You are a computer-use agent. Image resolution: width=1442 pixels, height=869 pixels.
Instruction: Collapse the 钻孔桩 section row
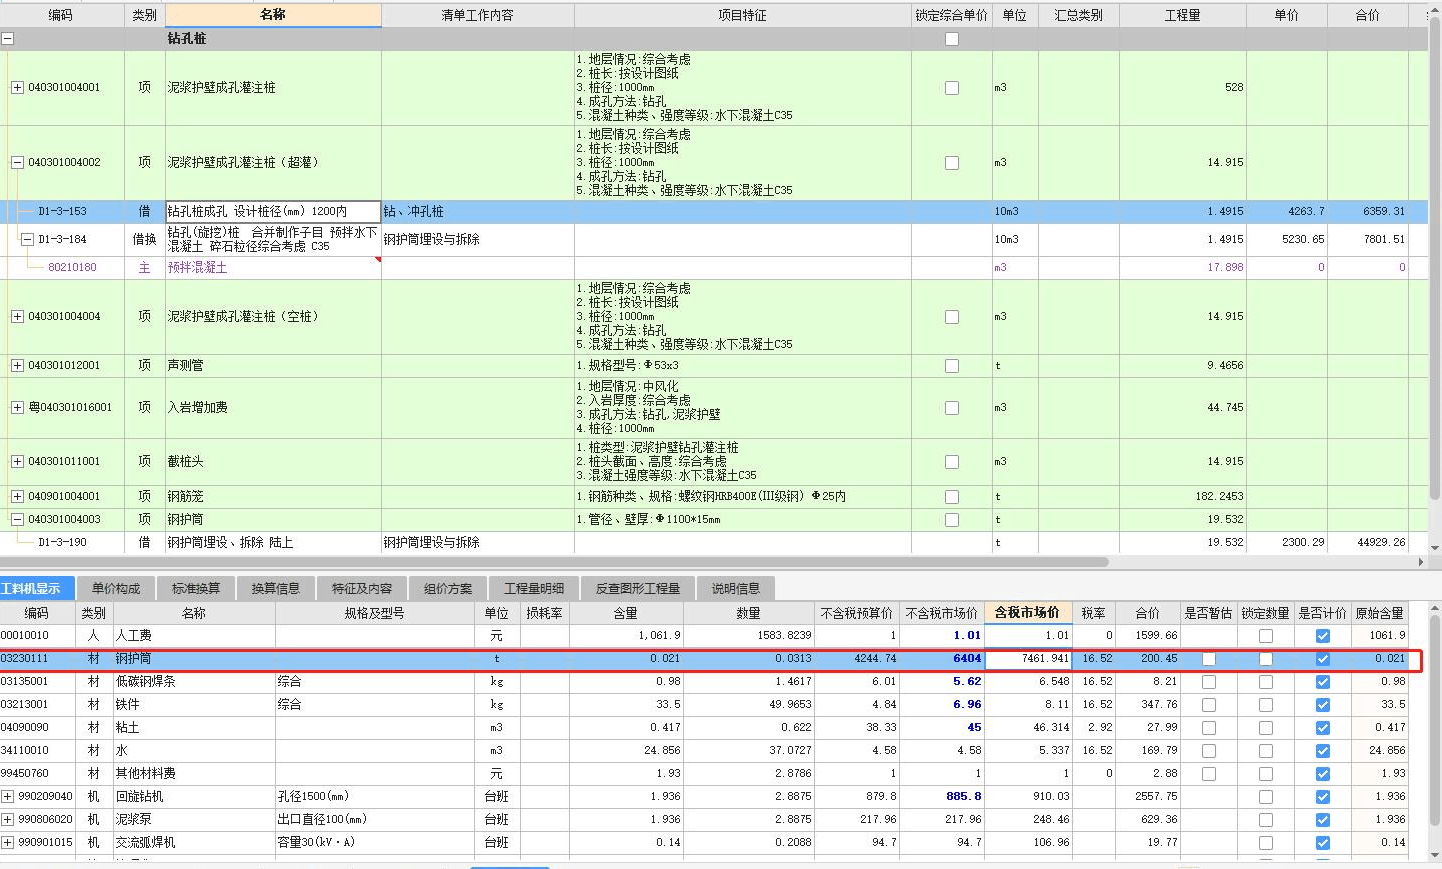tap(8, 39)
